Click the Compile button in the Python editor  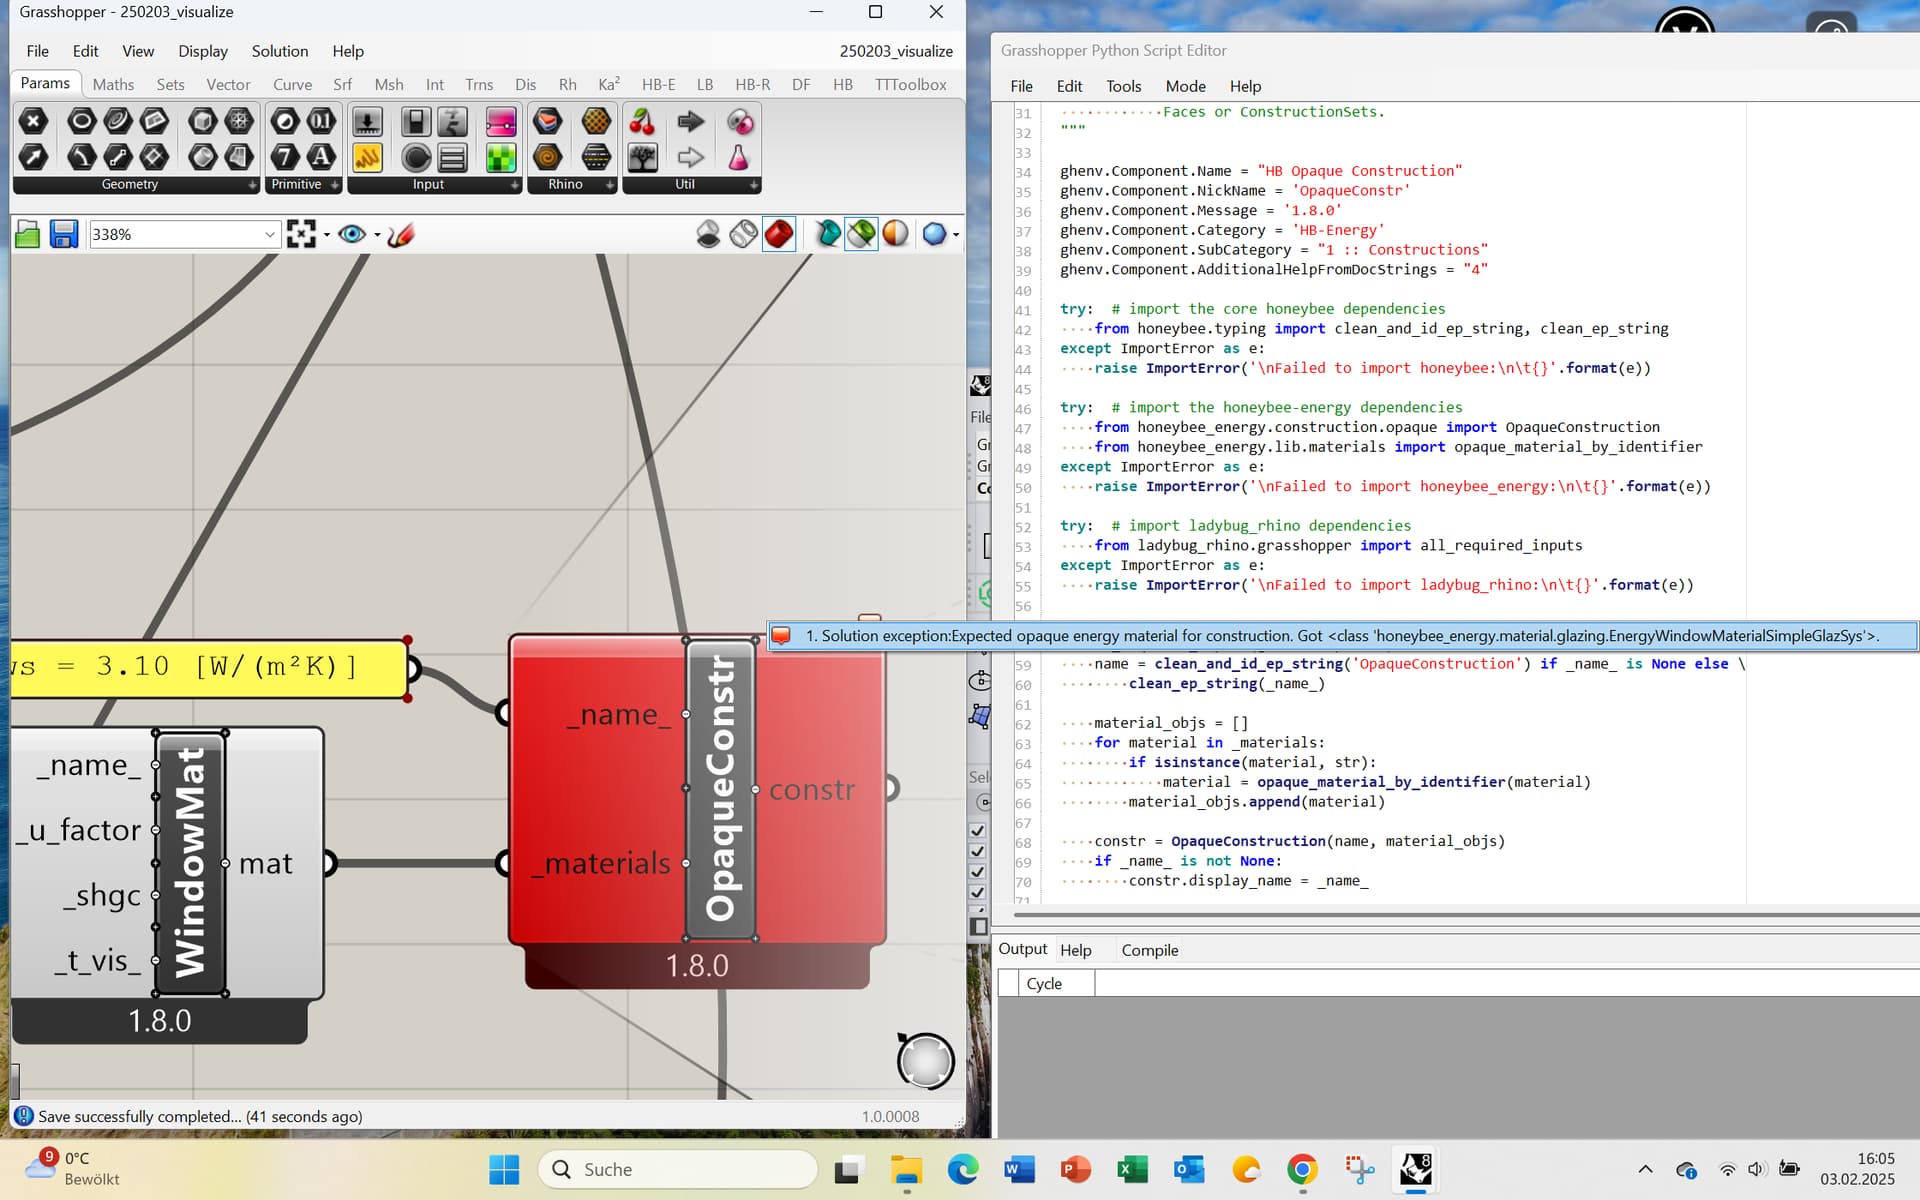tap(1150, 950)
